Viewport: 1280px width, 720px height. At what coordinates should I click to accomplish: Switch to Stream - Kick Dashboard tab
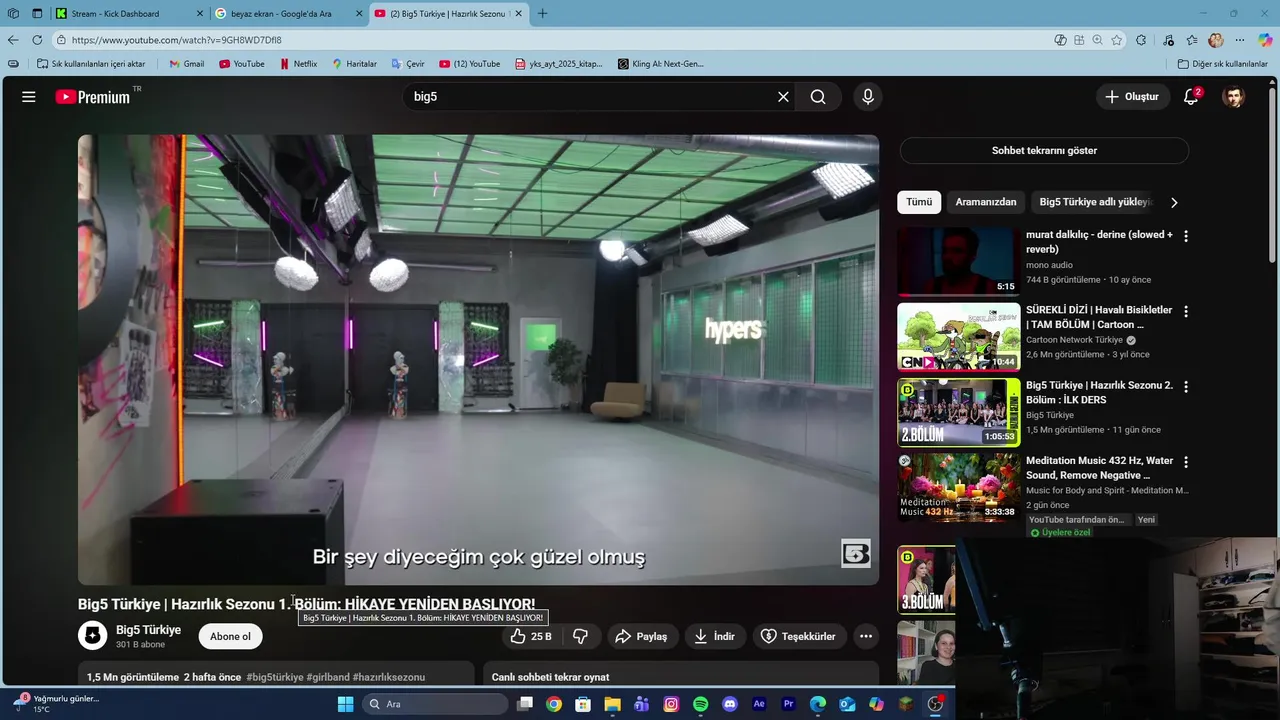[x=130, y=13]
